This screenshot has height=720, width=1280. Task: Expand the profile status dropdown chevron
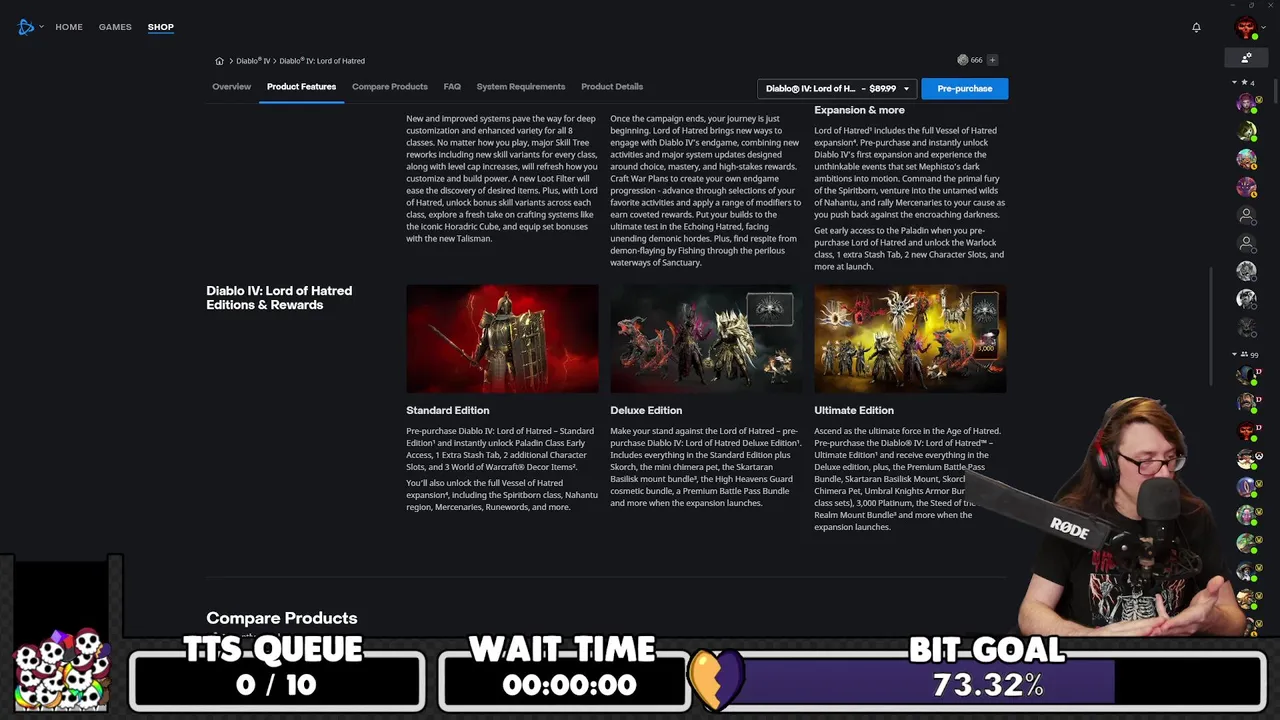(1261, 28)
